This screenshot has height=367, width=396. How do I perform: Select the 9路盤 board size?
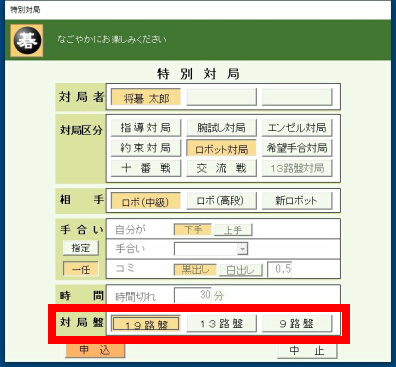click(x=297, y=324)
